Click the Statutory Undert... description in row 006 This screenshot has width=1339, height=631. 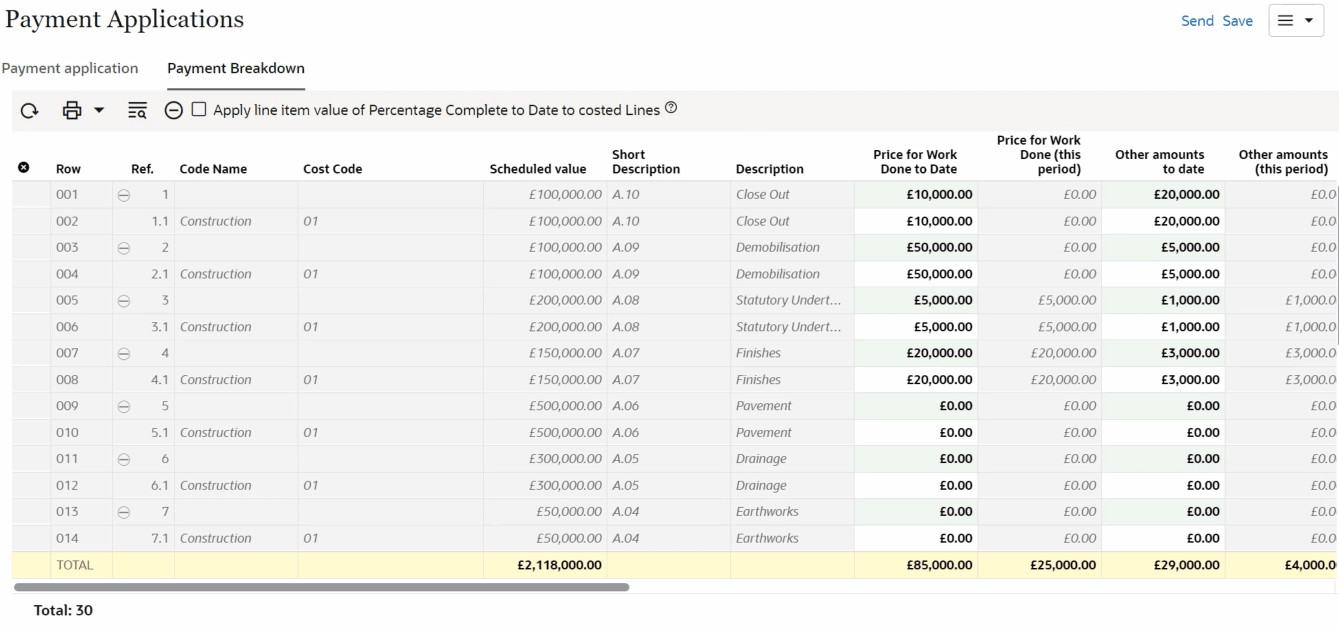[786, 327]
